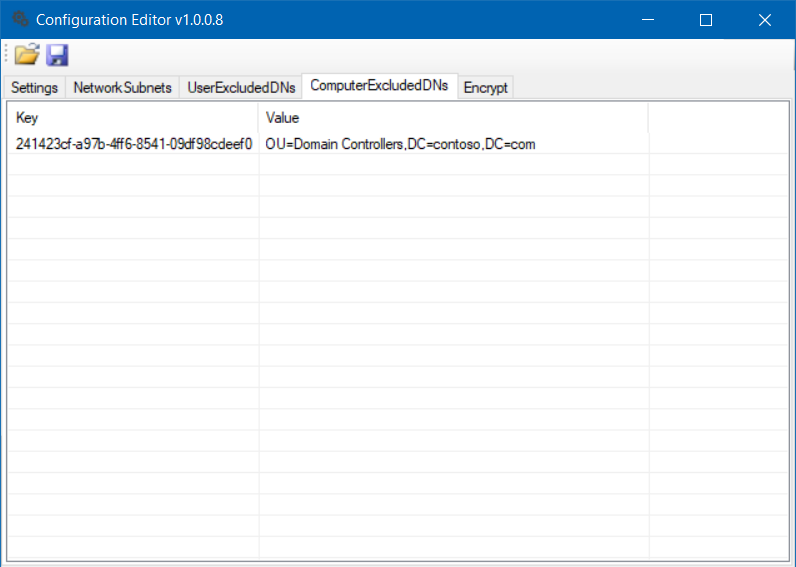Screen dimensions: 796x567
Task: Close the Configuration Editor window
Action: point(765,20)
